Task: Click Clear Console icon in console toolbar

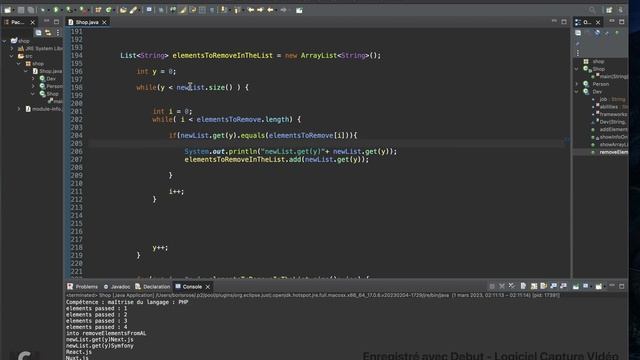Action: click(523, 286)
